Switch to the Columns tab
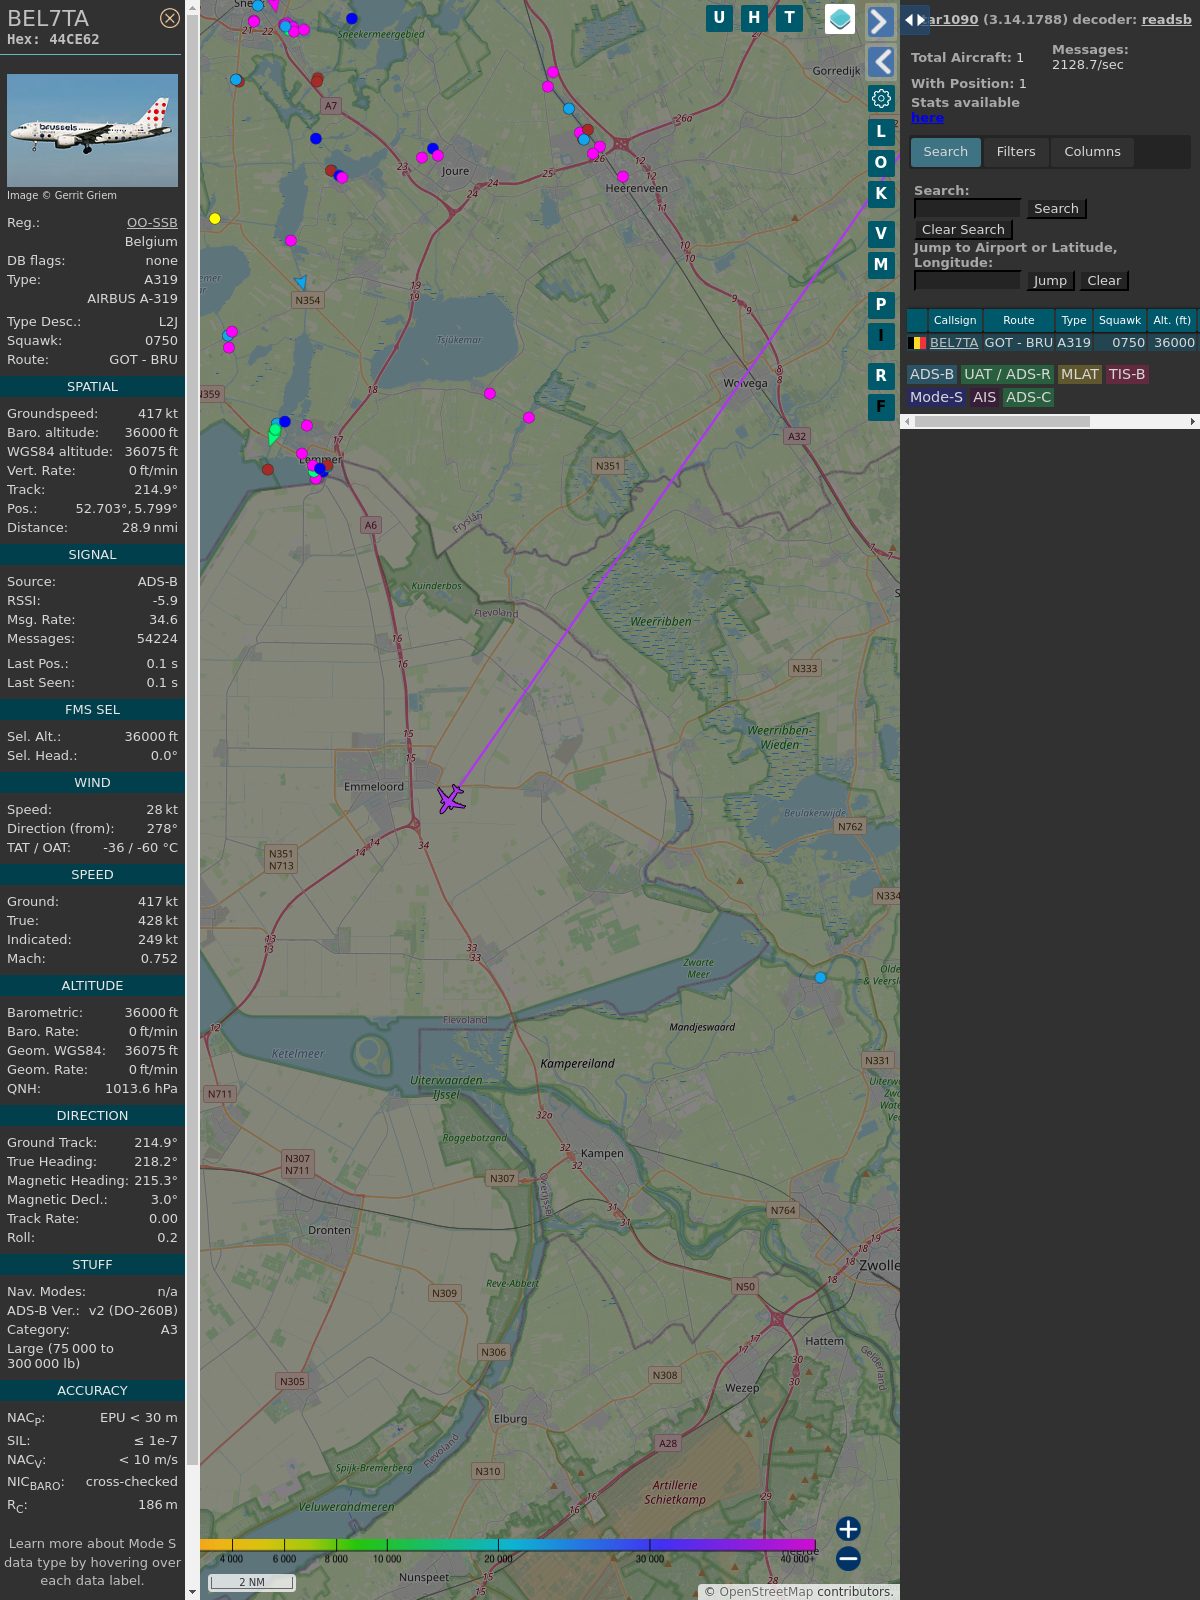Screen dimensions: 1200x1600 click(x=1092, y=152)
